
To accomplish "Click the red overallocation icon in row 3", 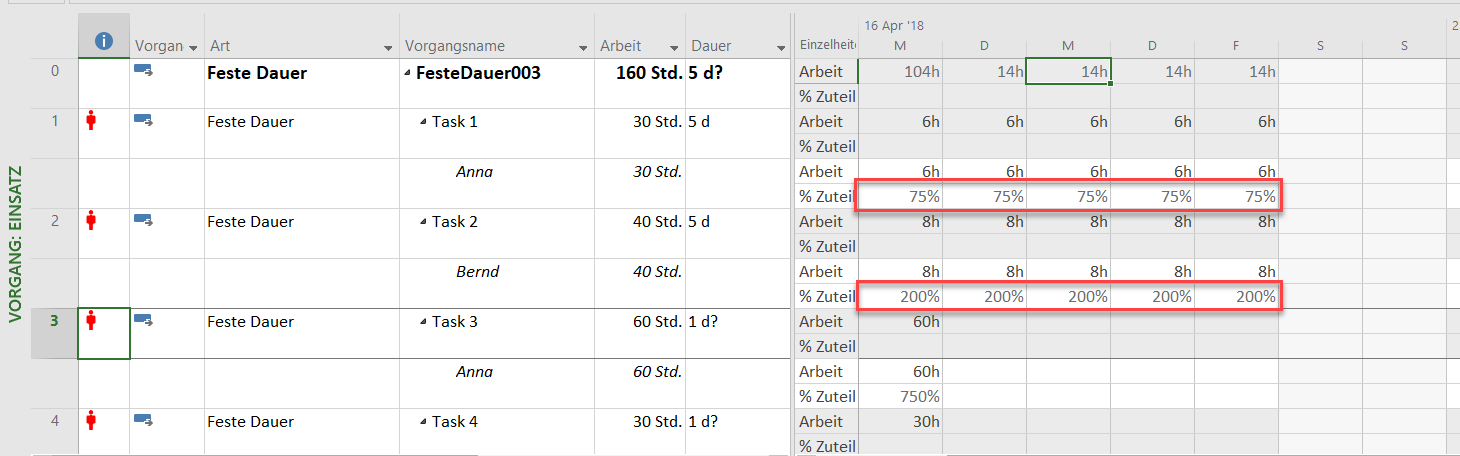I will (x=92, y=321).
